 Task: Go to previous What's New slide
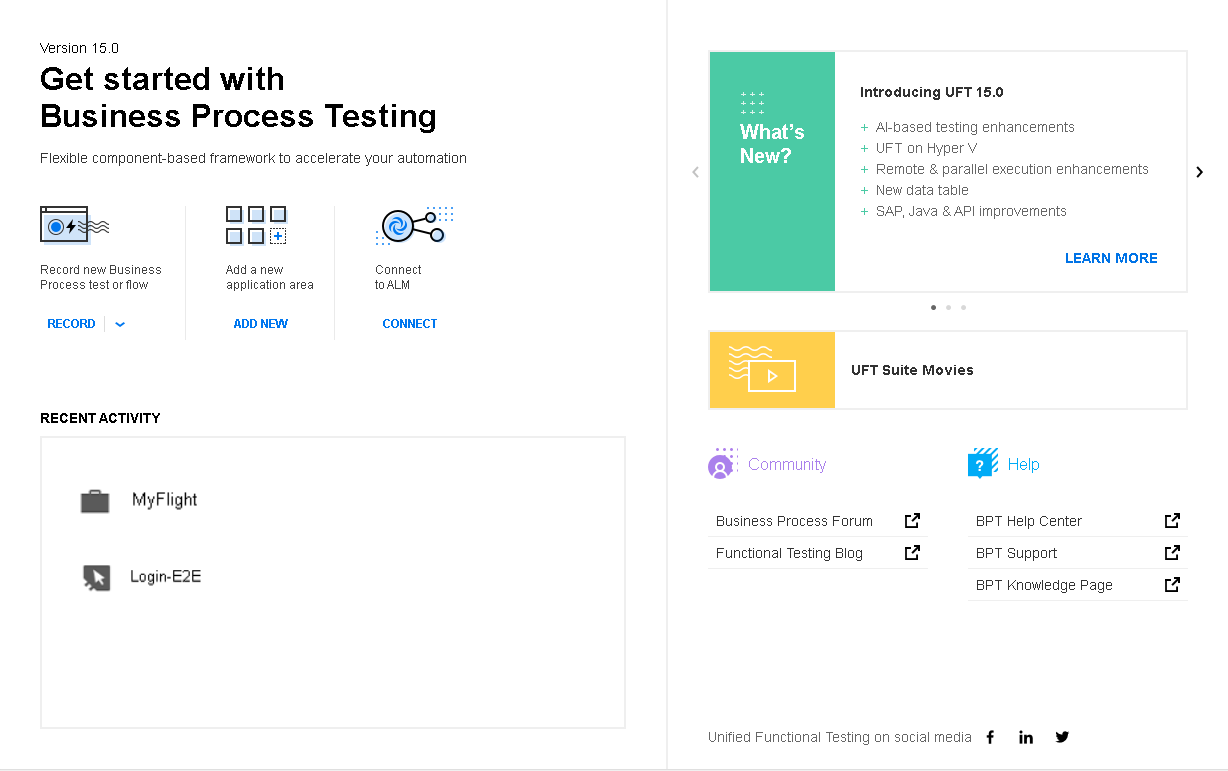[696, 172]
